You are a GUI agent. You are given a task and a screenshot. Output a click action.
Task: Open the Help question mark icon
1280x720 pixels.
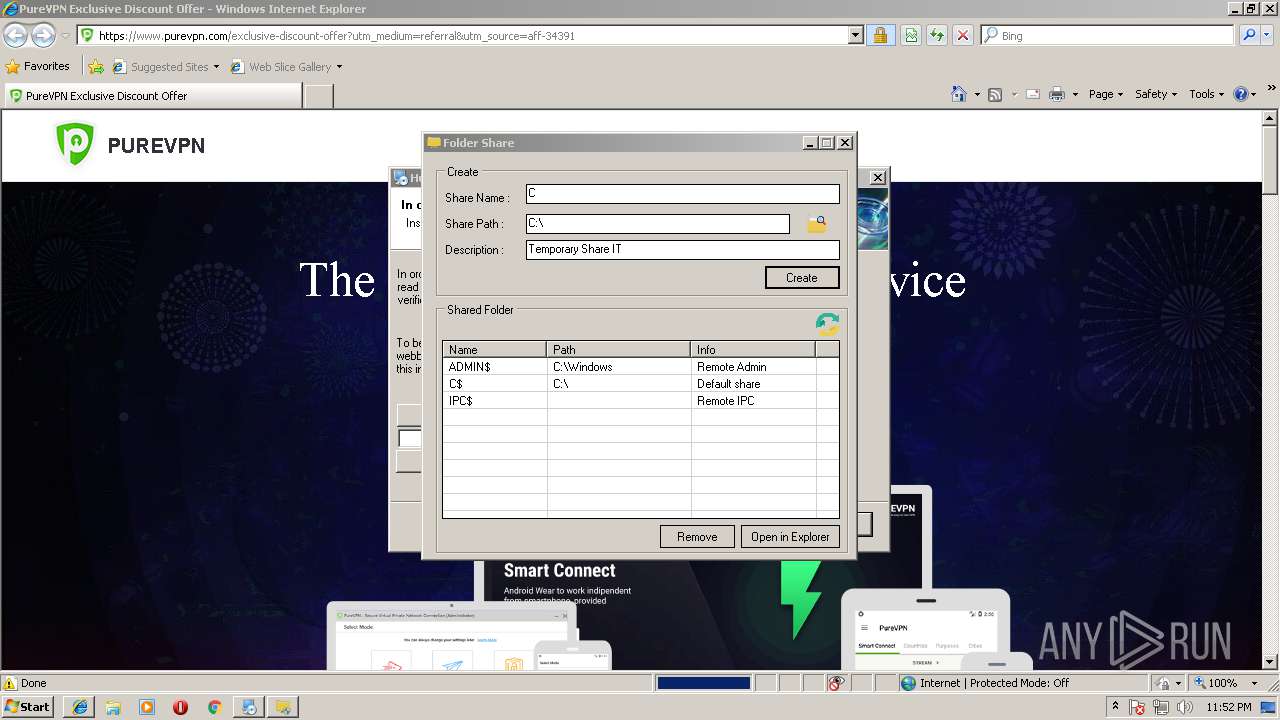click(1241, 94)
